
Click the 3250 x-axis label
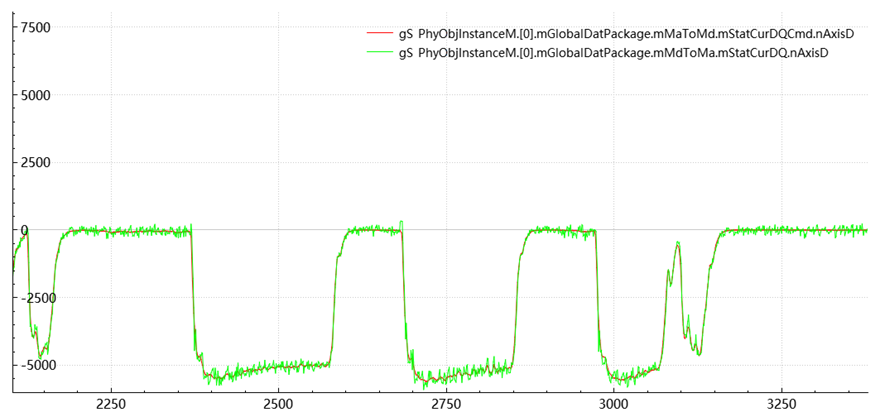[781, 406]
